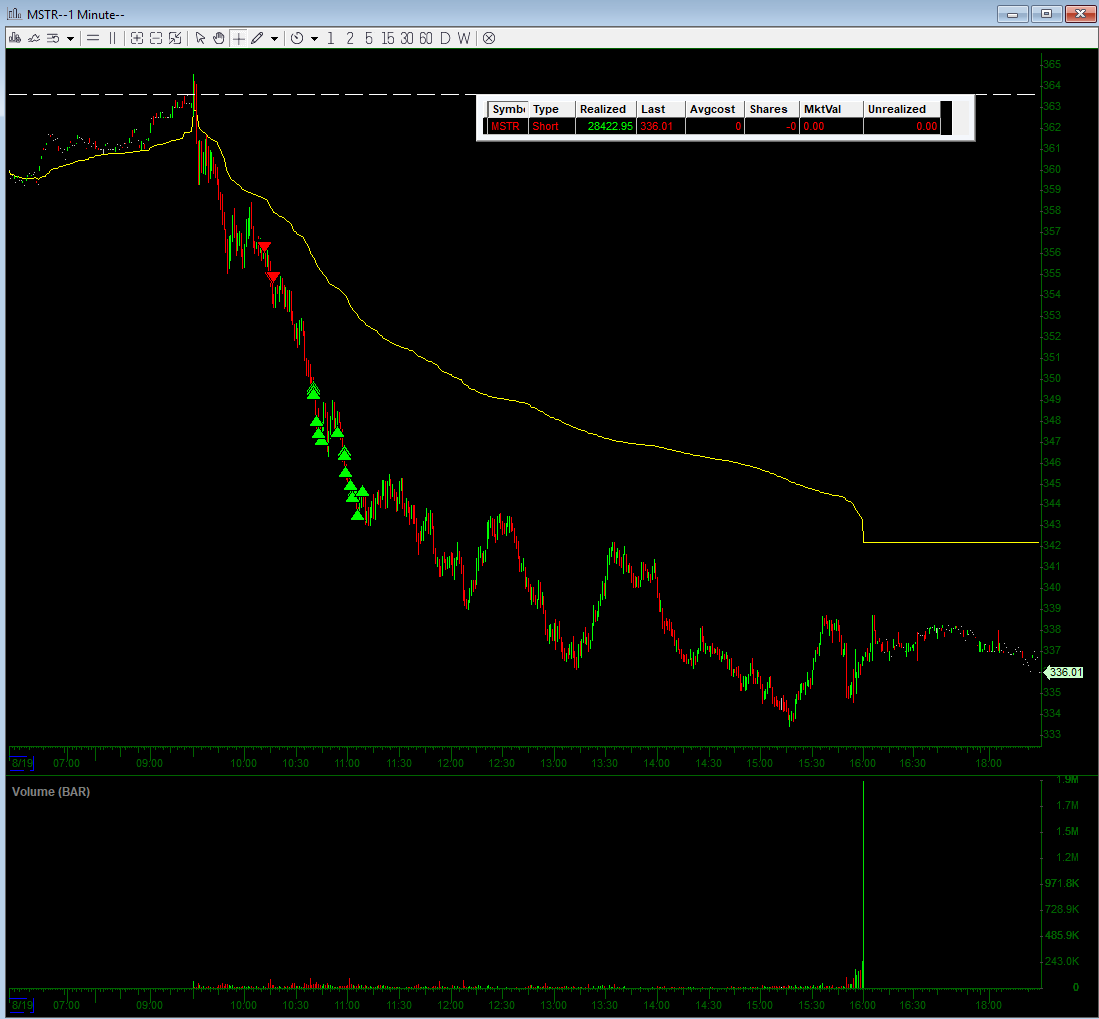Switch to the 60 minute interval

425,39
